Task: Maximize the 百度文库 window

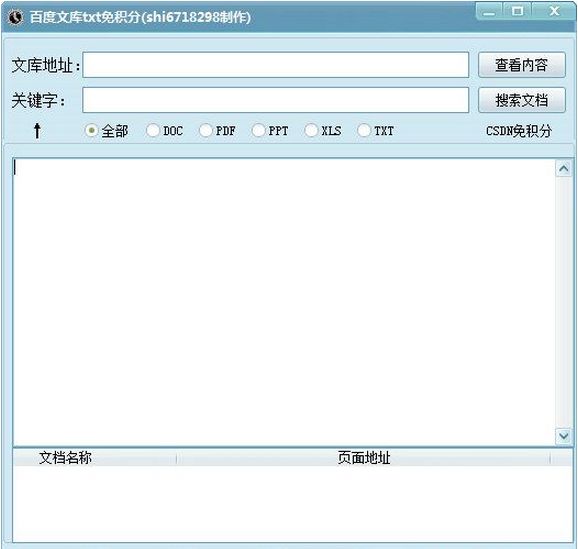Action: click(x=517, y=11)
